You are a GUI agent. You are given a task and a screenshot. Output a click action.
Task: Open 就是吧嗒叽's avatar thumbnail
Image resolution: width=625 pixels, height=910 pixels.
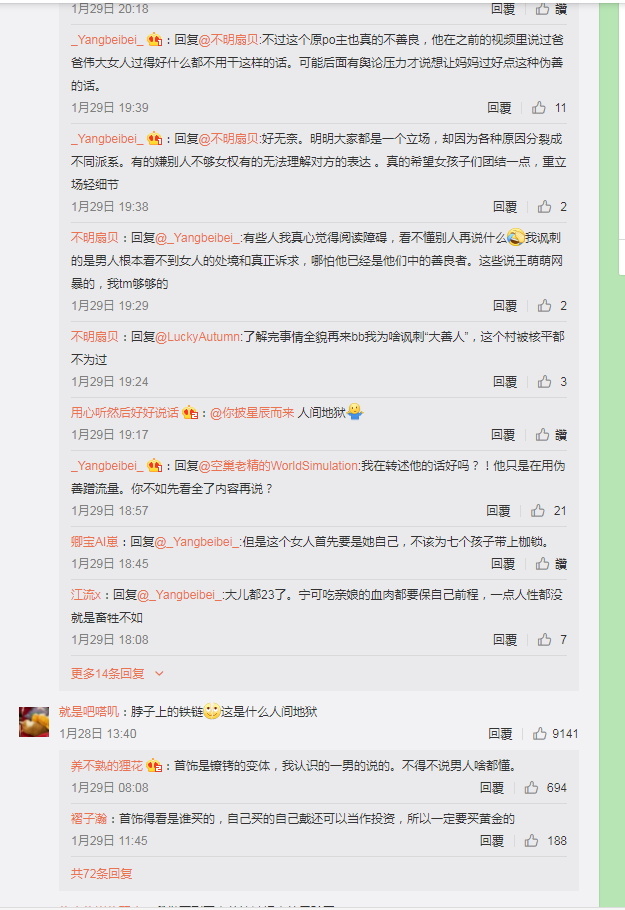34,721
